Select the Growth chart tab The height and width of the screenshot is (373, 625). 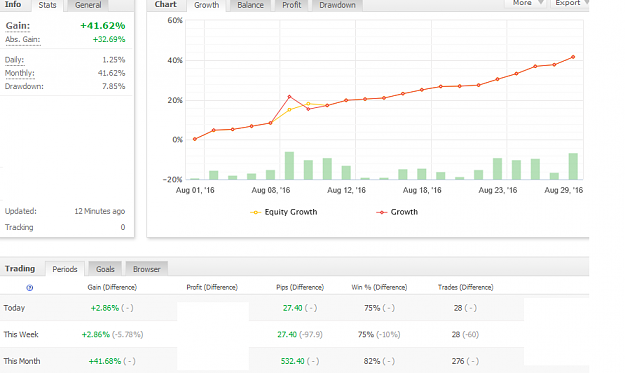coord(206,5)
